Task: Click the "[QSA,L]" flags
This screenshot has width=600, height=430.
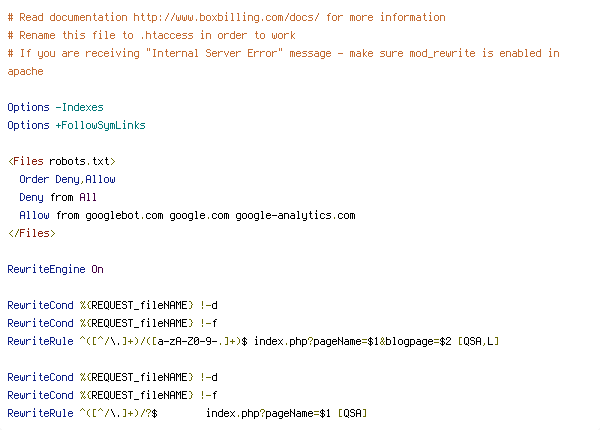Action: tap(478, 341)
